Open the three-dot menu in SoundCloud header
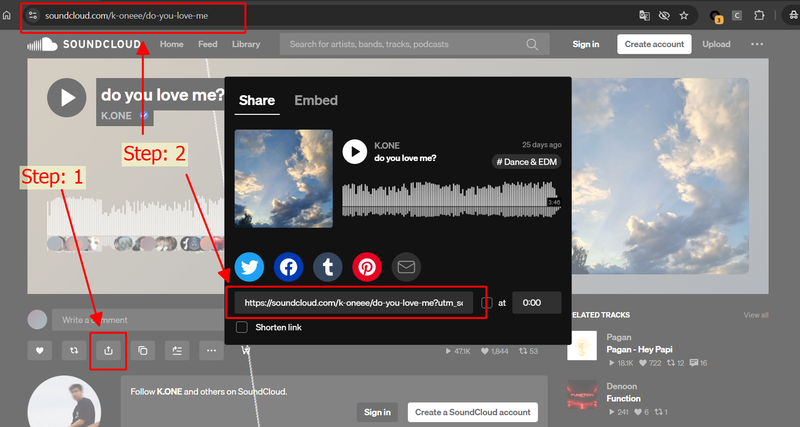The height and width of the screenshot is (427, 800). tap(757, 44)
